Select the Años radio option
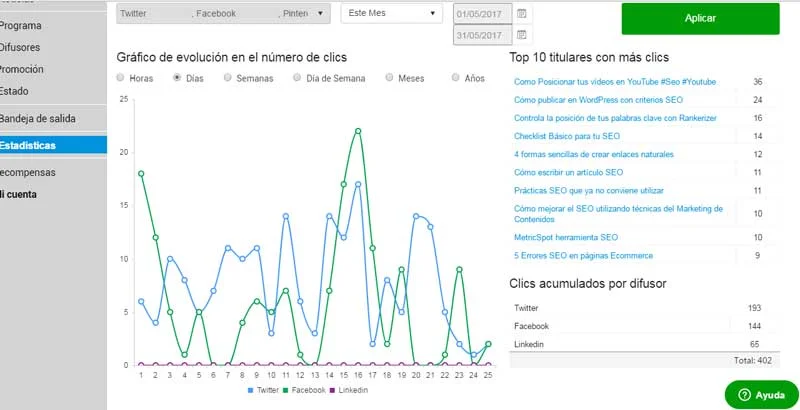800x410 pixels. (456, 78)
